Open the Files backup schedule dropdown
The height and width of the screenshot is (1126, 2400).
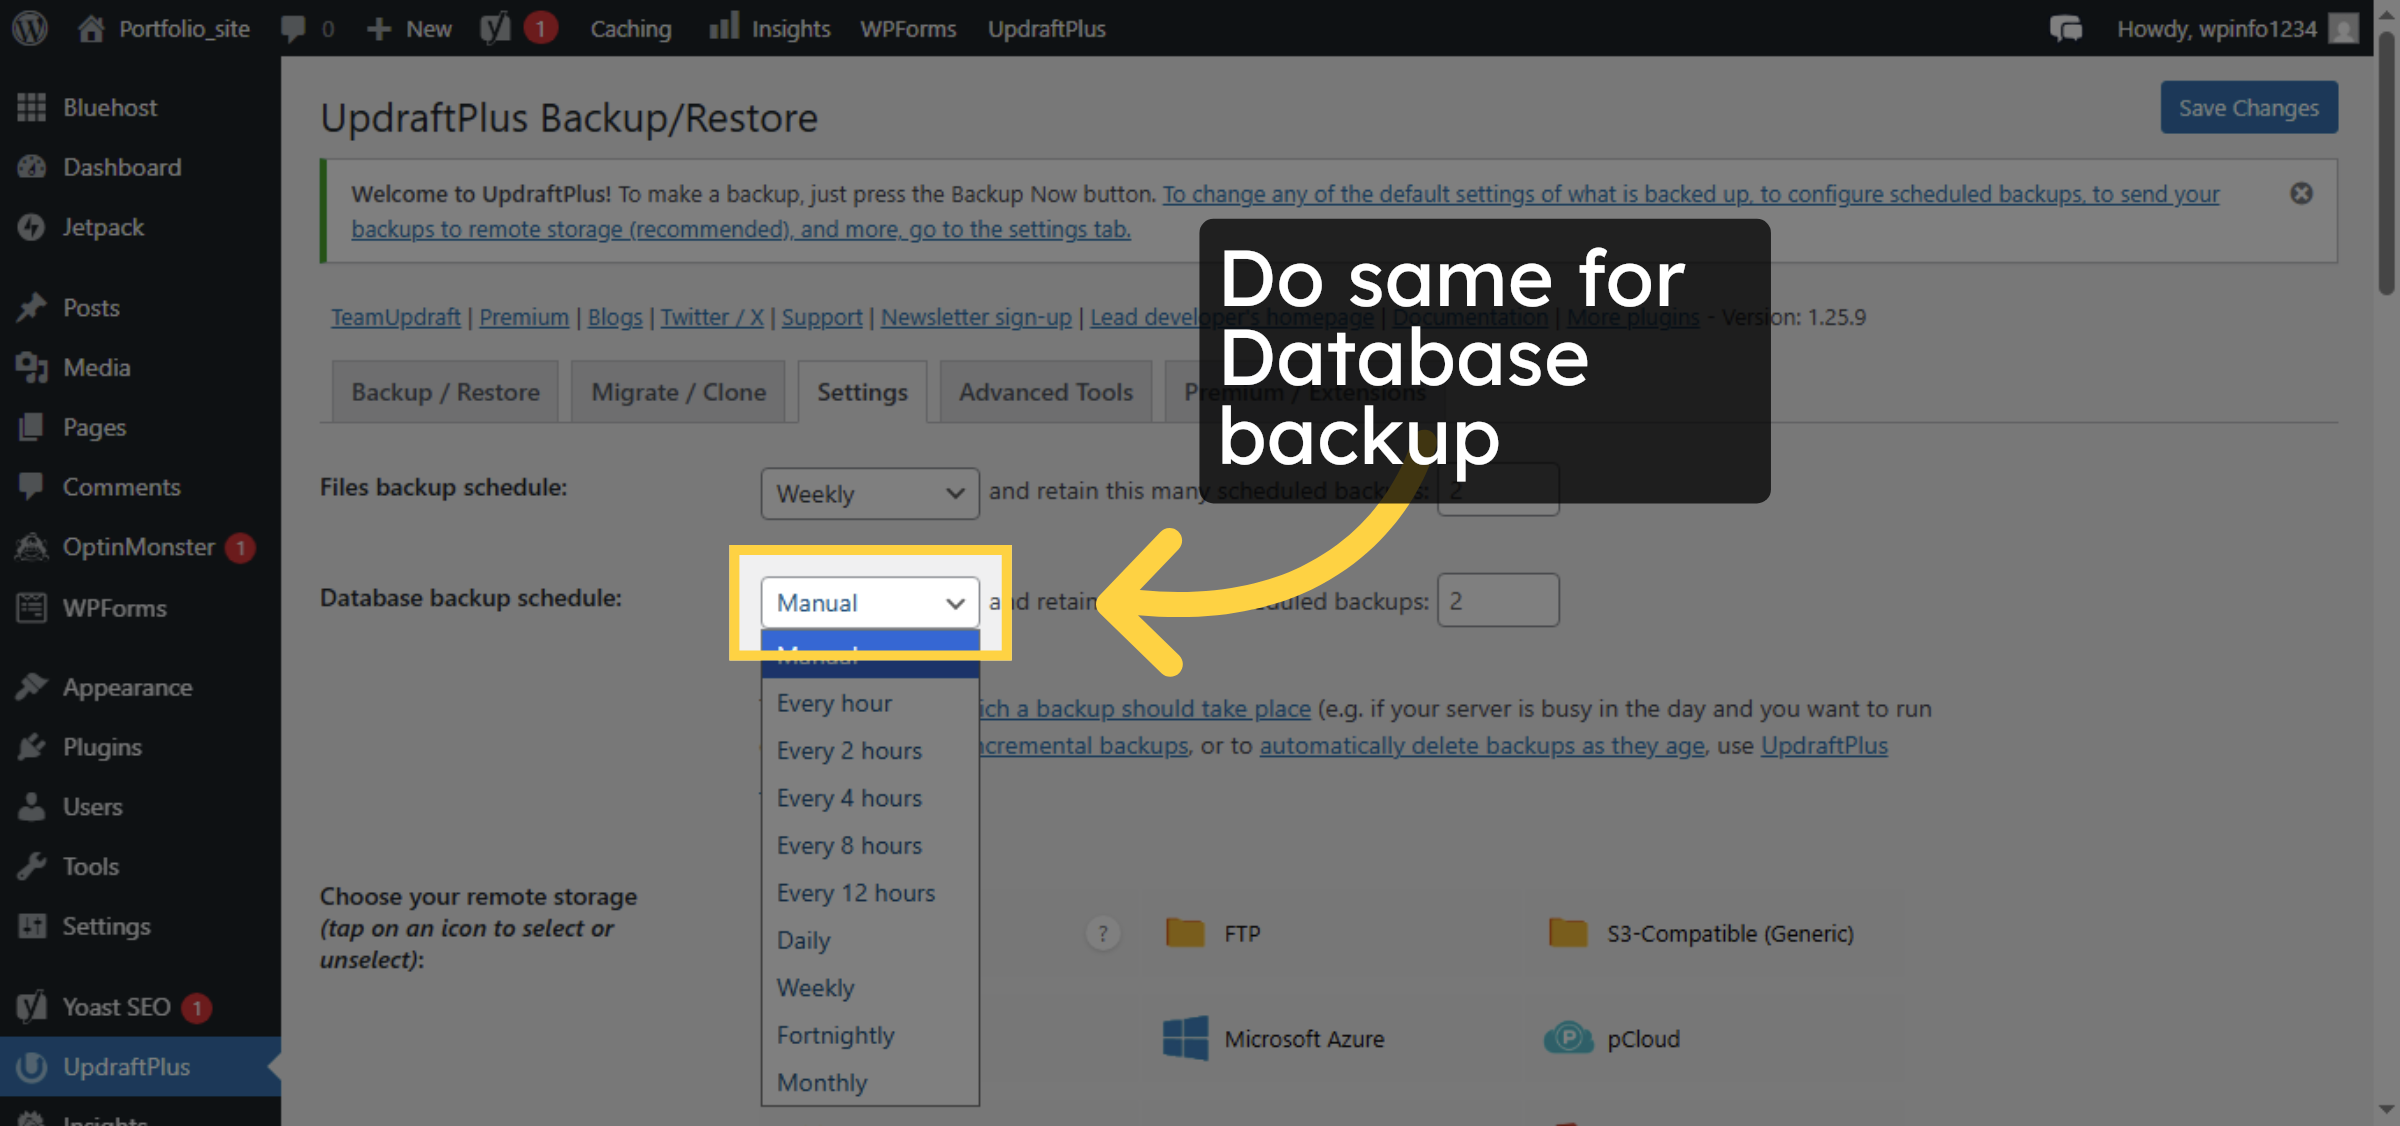coord(869,493)
